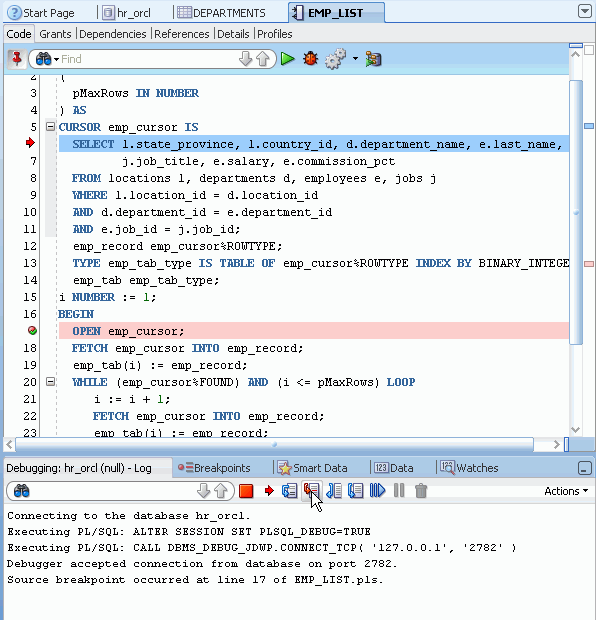Image resolution: width=596 pixels, height=620 pixels.
Task: Open the Dependencies sub-tab
Action: tap(113, 34)
